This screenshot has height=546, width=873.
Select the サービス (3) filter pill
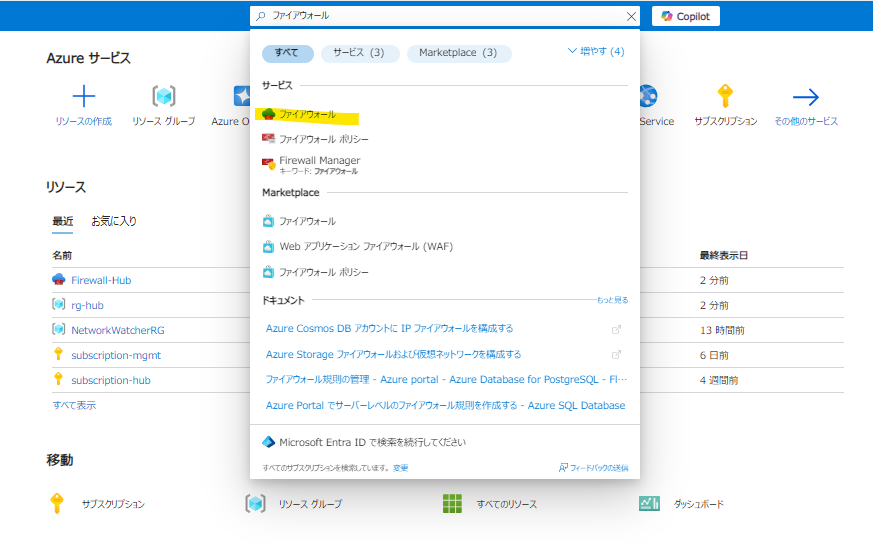point(359,53)
